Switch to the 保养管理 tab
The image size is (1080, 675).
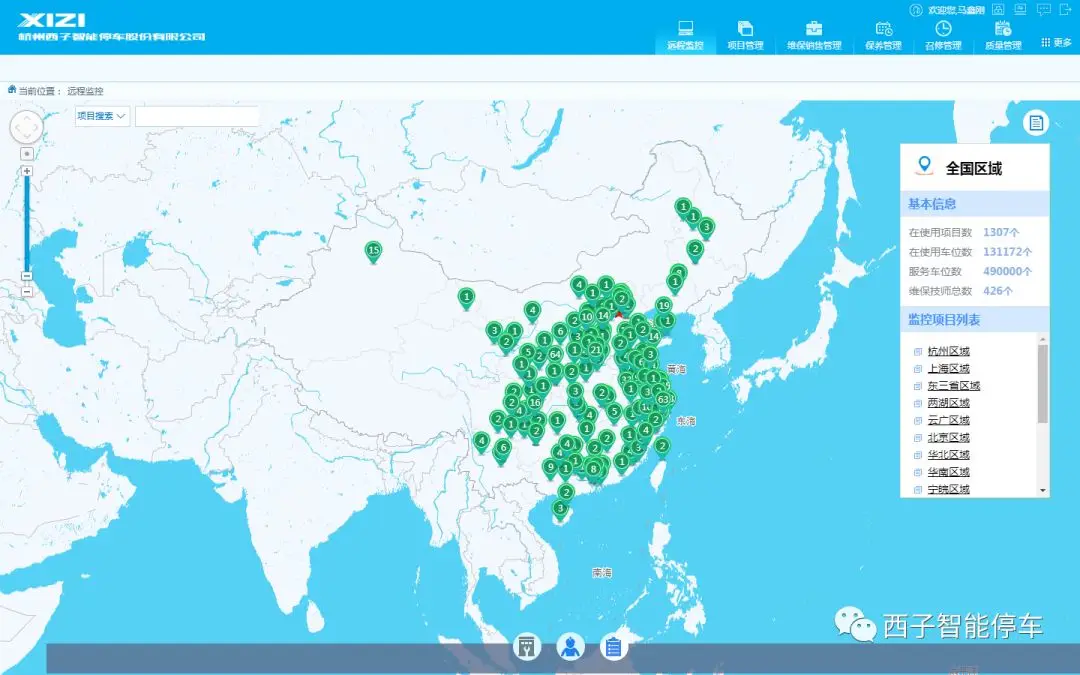(x=883, y=35)
